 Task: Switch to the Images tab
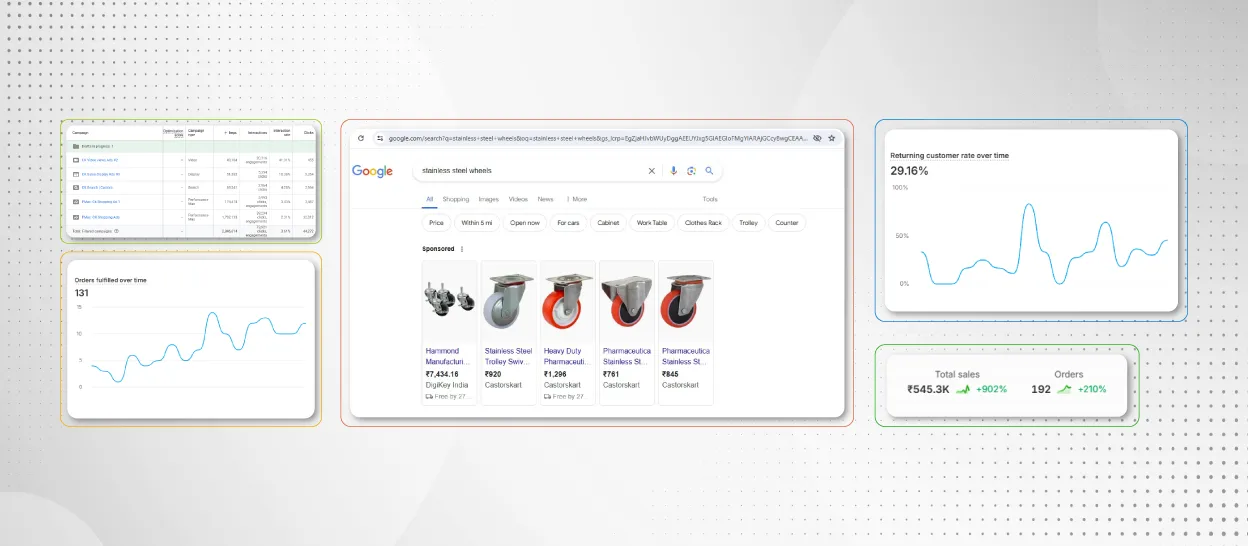click(488, 199)
